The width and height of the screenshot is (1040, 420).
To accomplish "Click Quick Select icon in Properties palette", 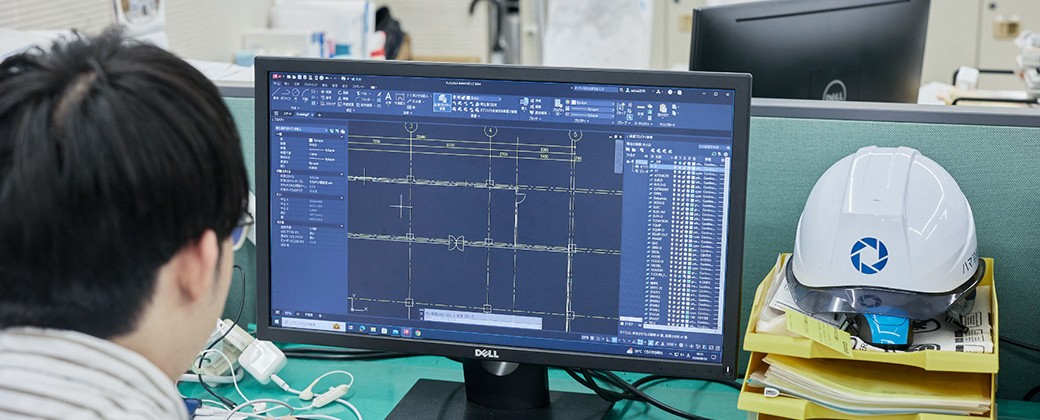I will (x=342, y=131).
